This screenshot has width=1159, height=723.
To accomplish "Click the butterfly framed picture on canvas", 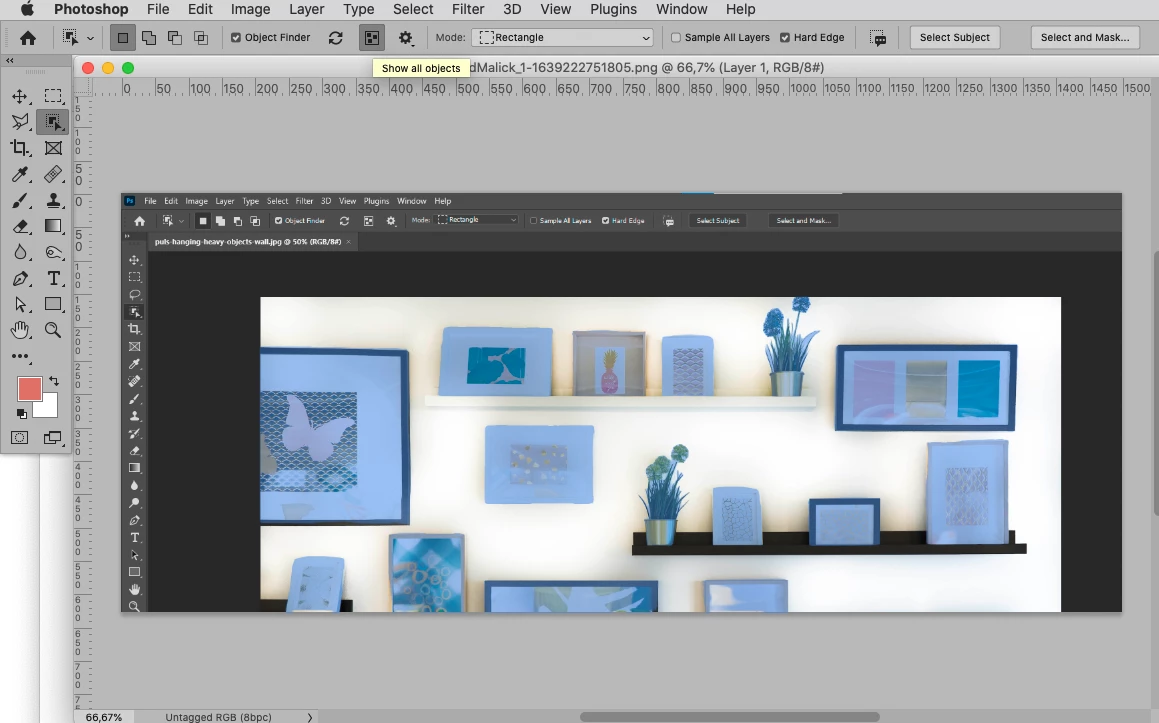I will [x=334, y=436].
